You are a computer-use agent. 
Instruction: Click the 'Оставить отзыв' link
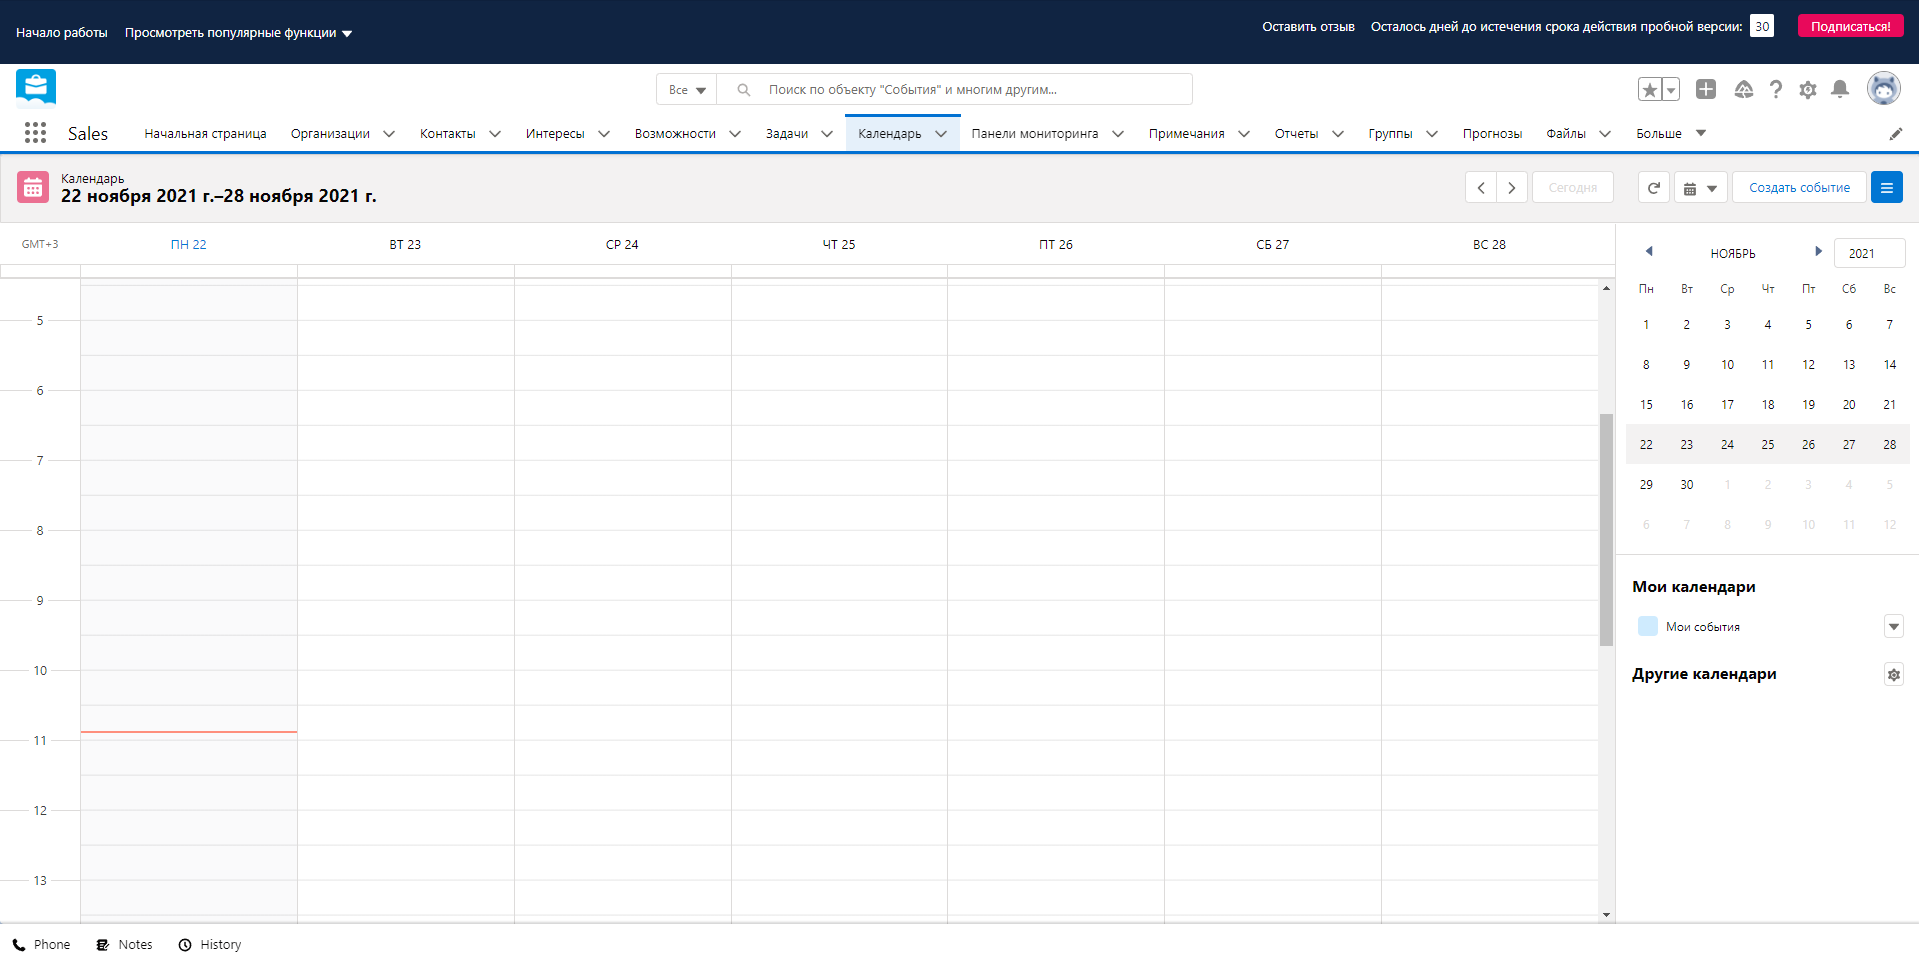1308,27
